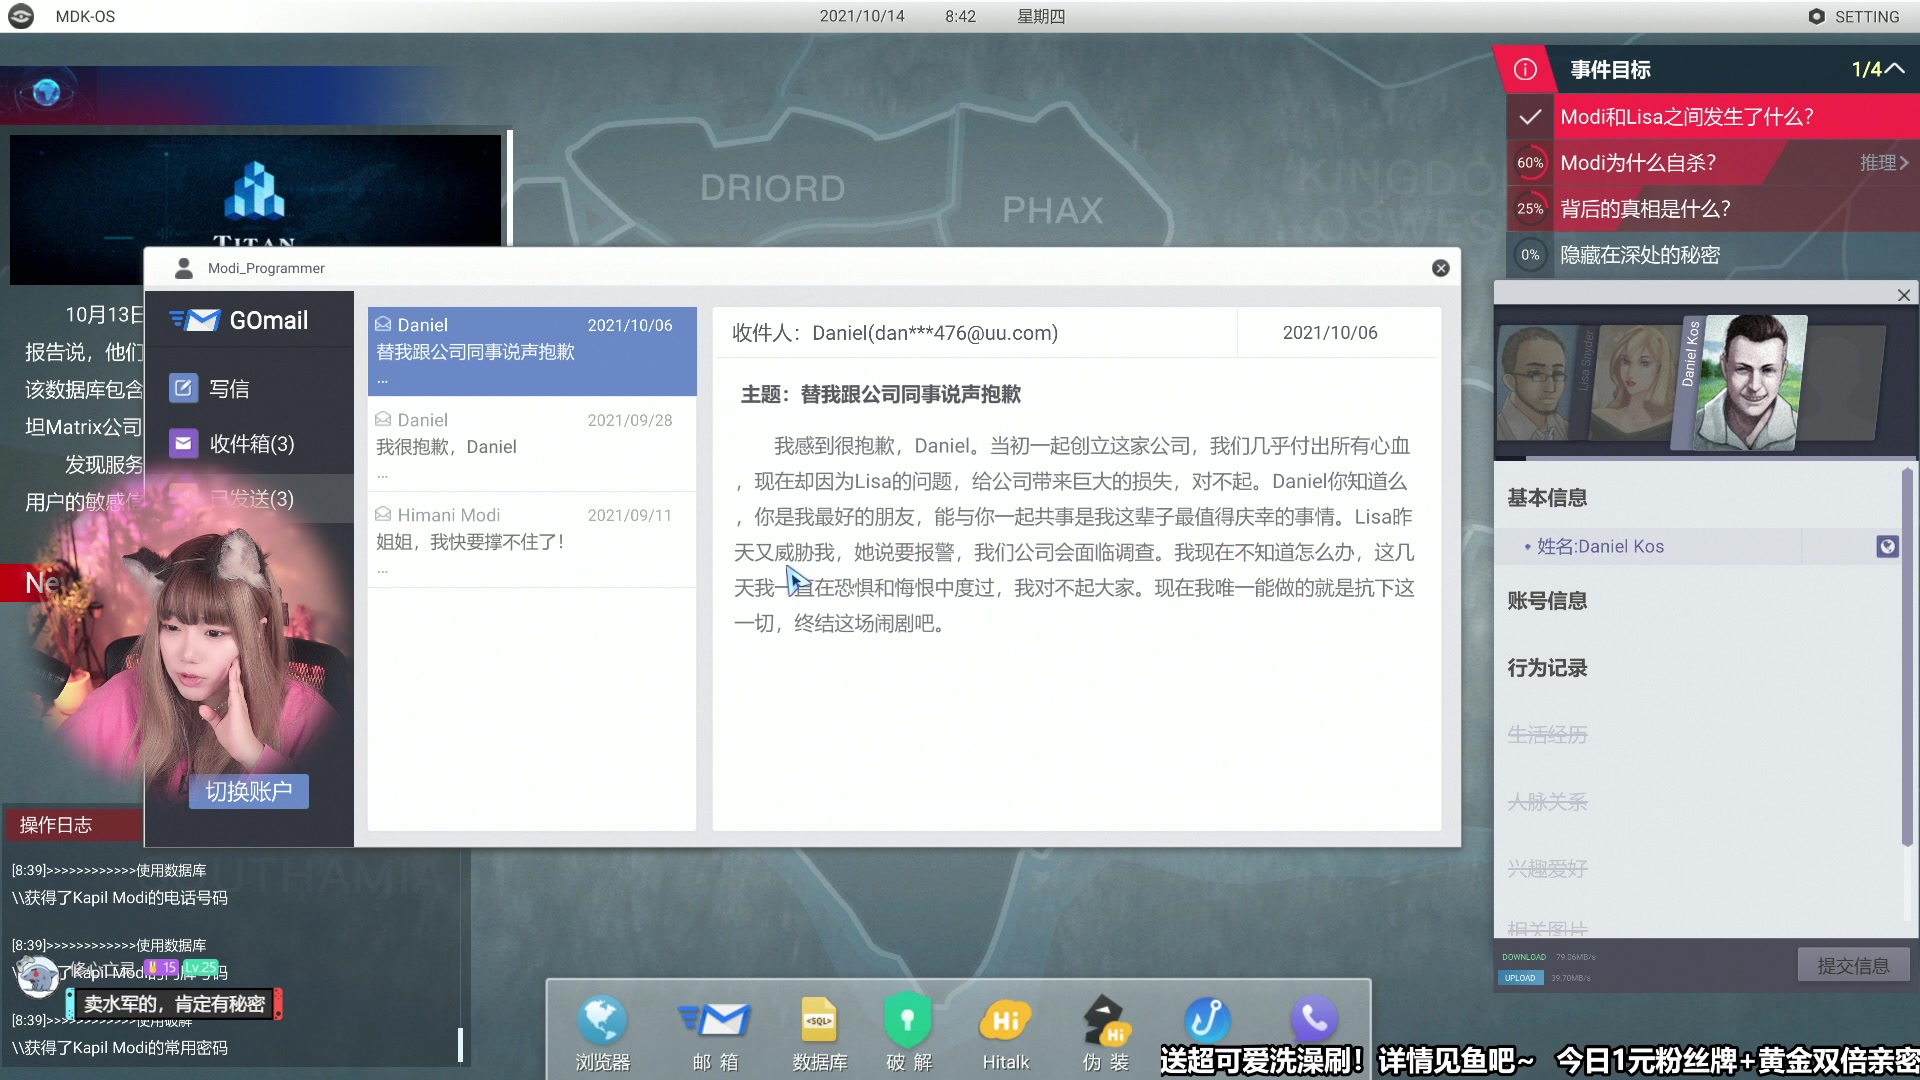1920x1080 pixels.
Task: Open the 浏览器 browser icon in the dock
Action: click(602, 1032)
